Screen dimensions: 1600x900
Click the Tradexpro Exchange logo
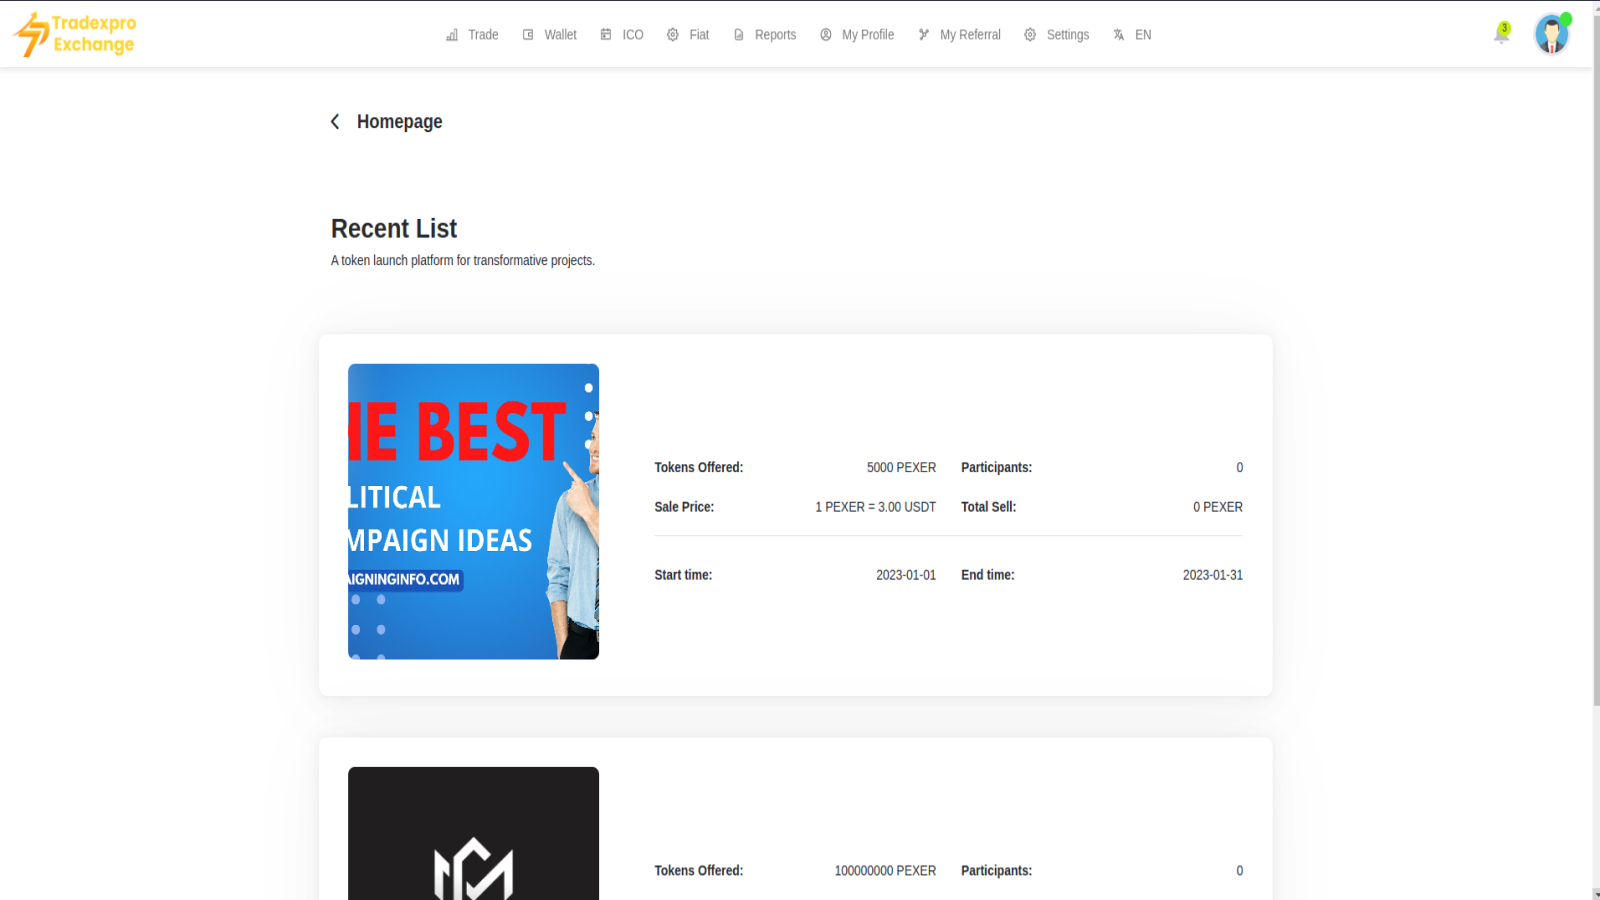75,33
